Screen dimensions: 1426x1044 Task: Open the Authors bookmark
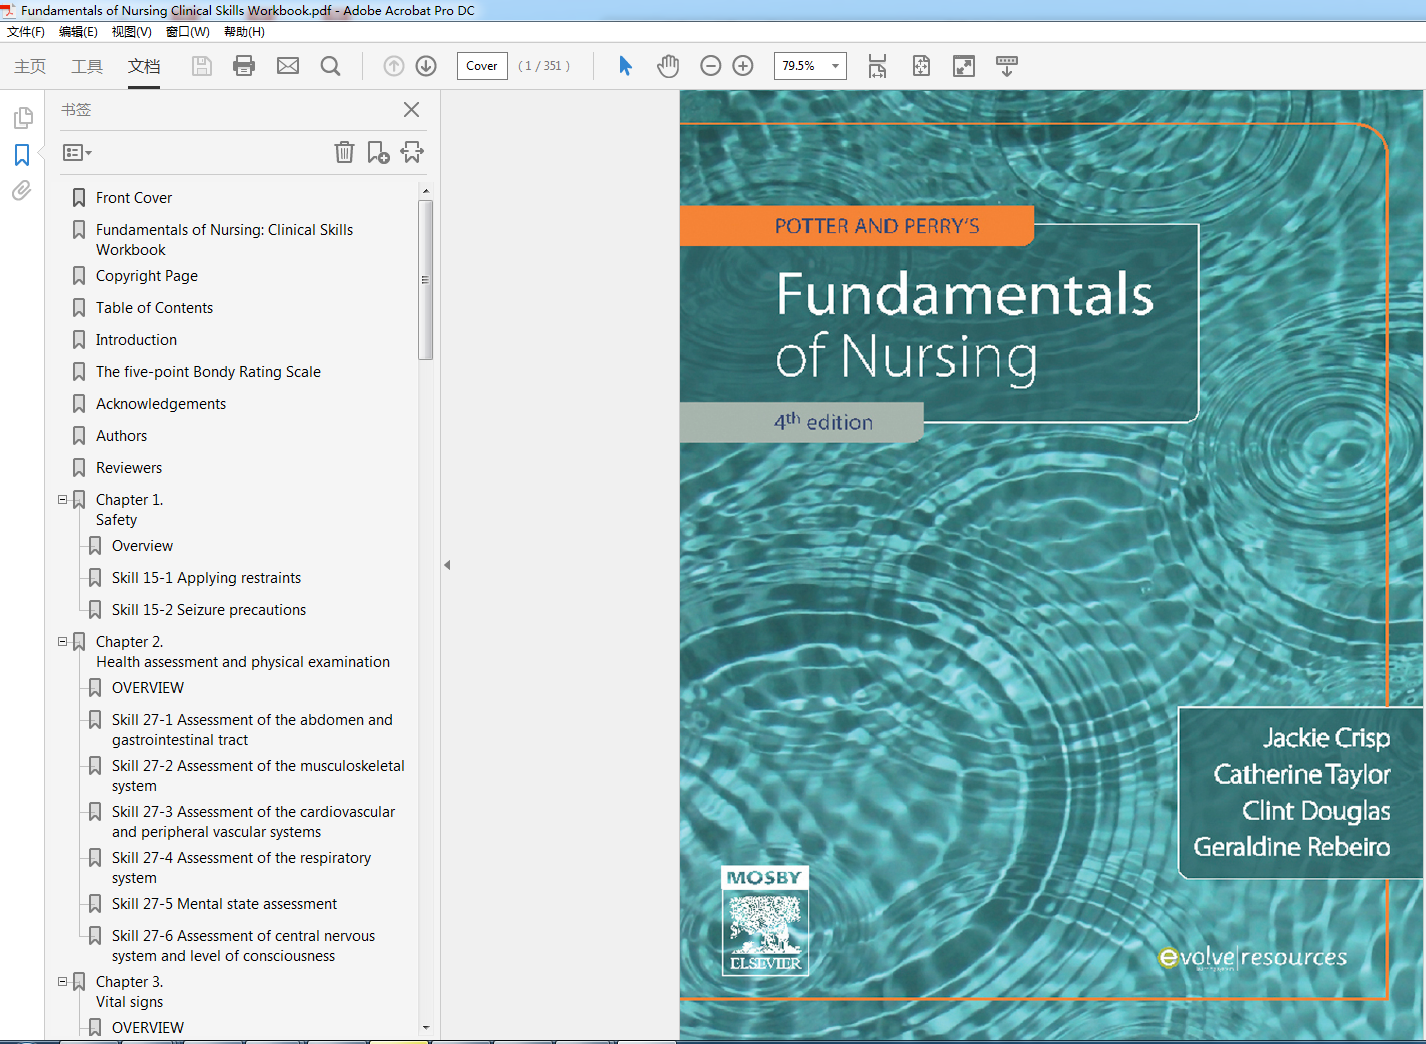point(121,436)
